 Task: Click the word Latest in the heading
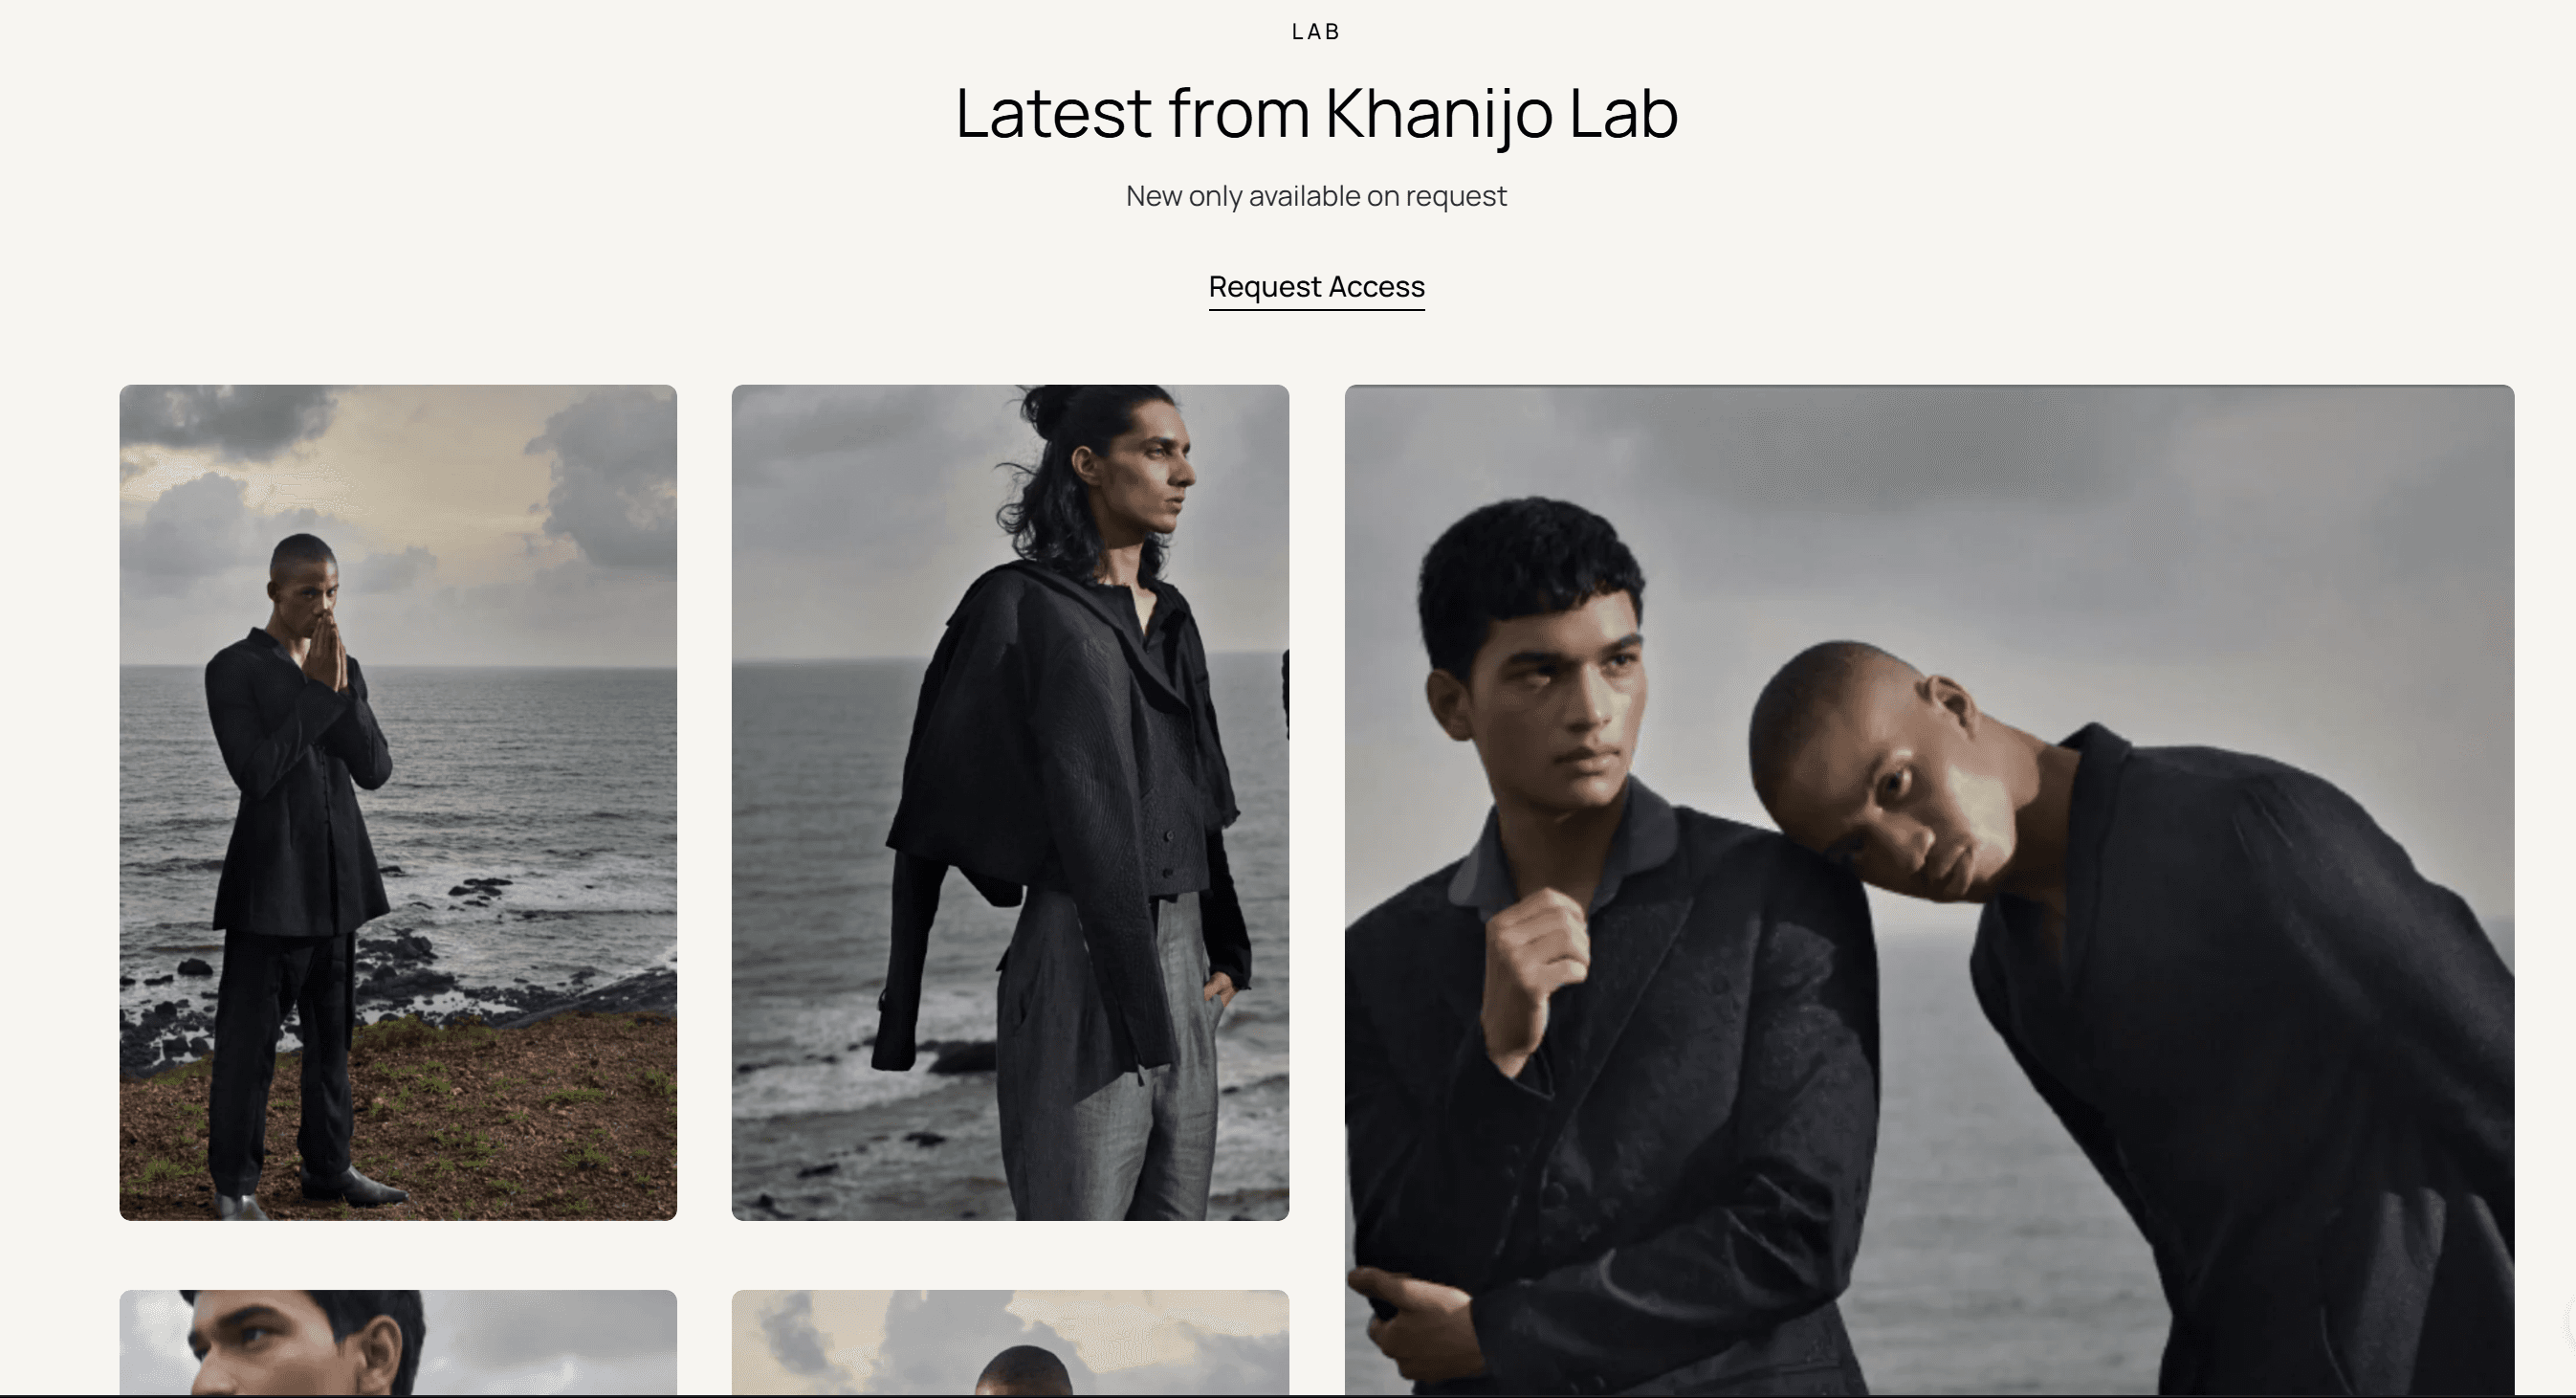click(1053, 112)
